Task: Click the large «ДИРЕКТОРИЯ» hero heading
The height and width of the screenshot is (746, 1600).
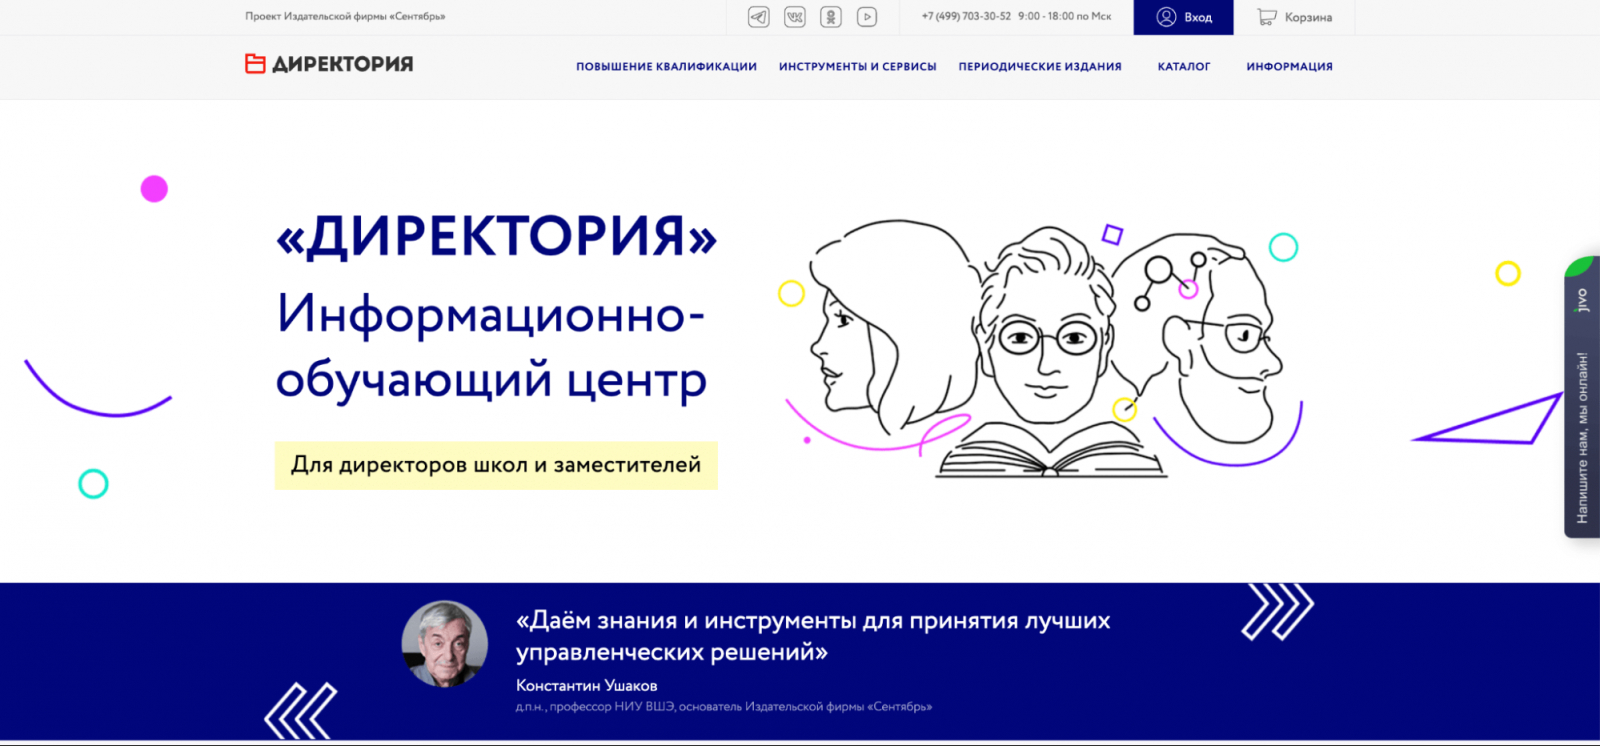Action: [x=497, y=237]
